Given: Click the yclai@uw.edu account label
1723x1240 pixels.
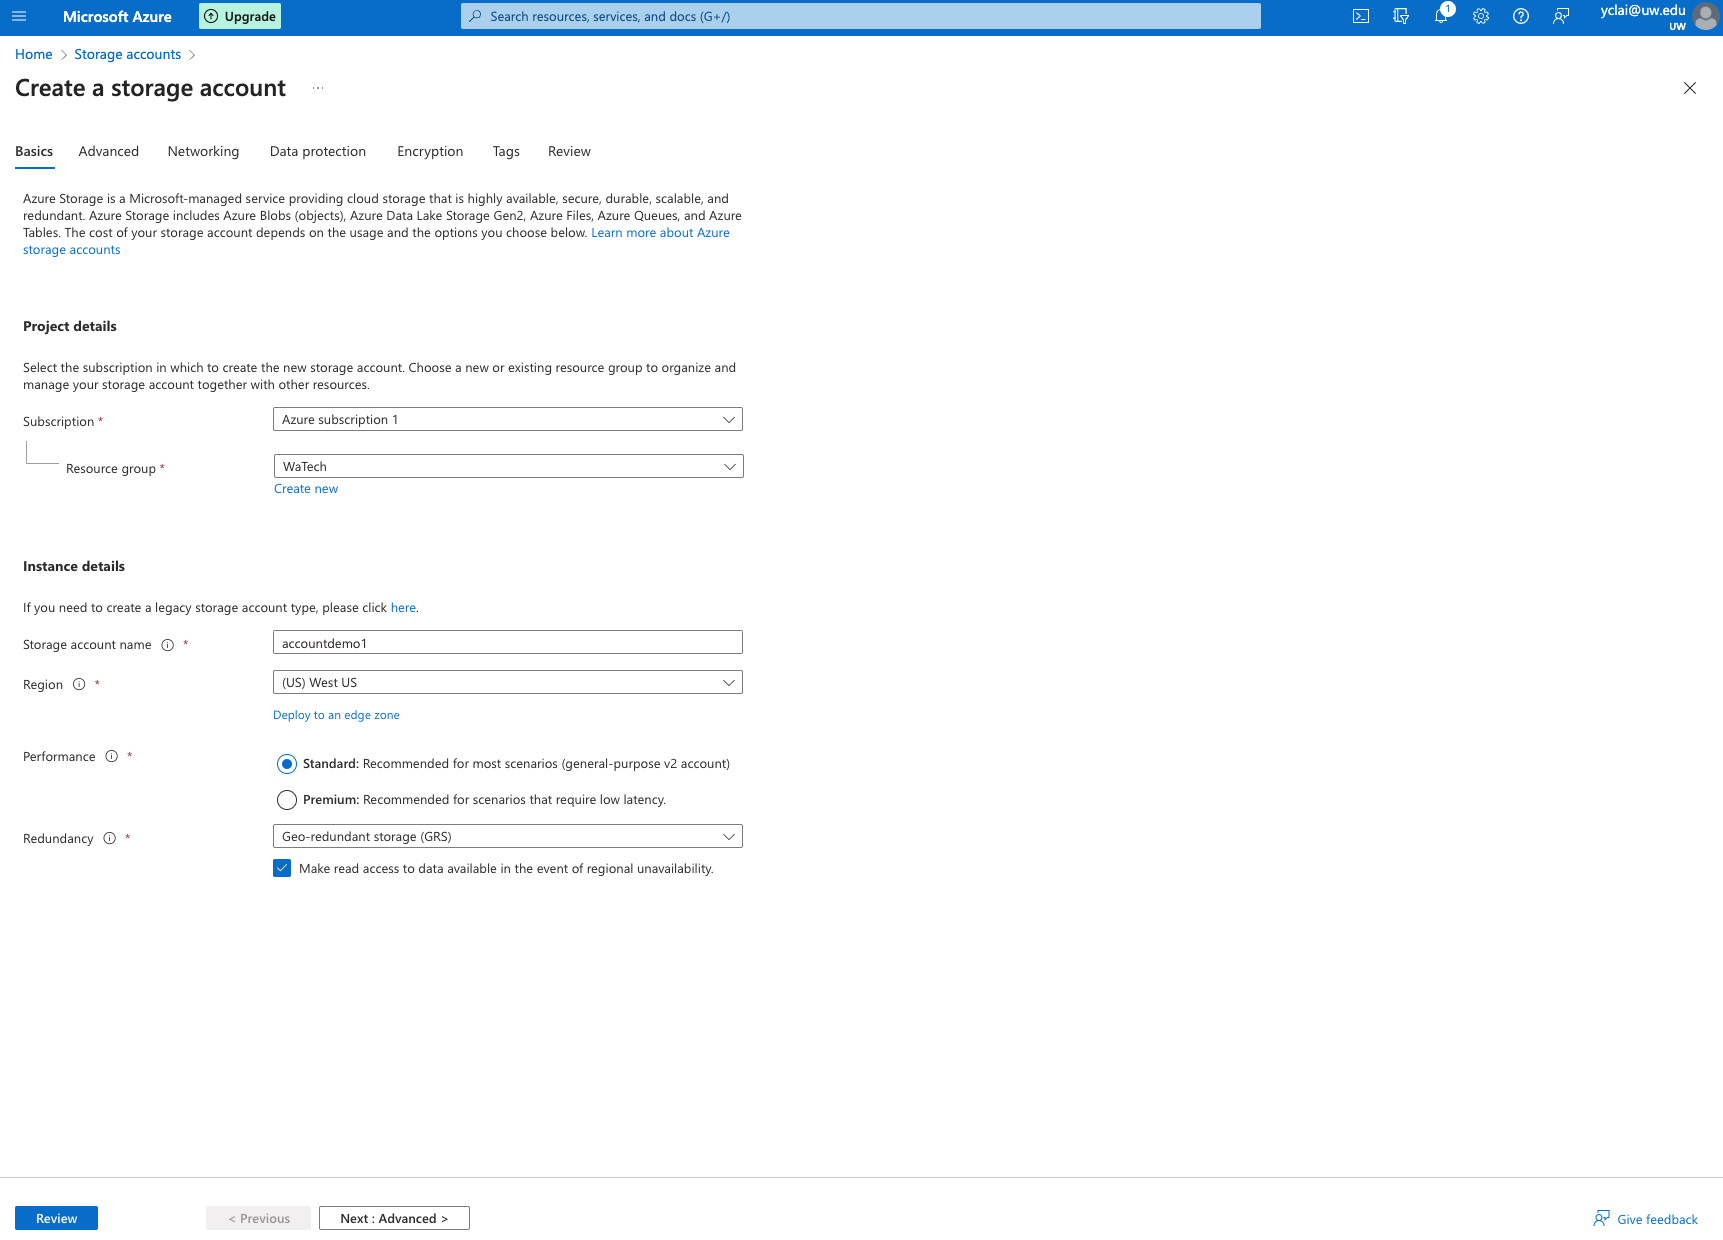Looking at the screenshot, I should (1643, 10).
